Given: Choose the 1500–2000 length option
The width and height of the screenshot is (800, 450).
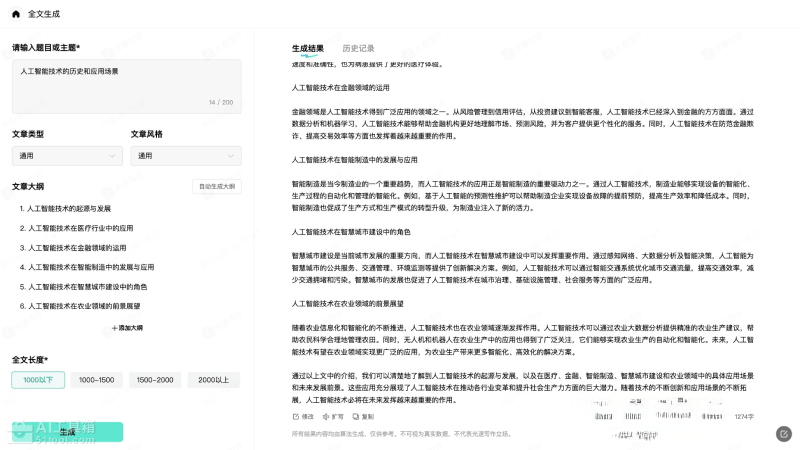Looking at the screenshot, I should point(155,380).
